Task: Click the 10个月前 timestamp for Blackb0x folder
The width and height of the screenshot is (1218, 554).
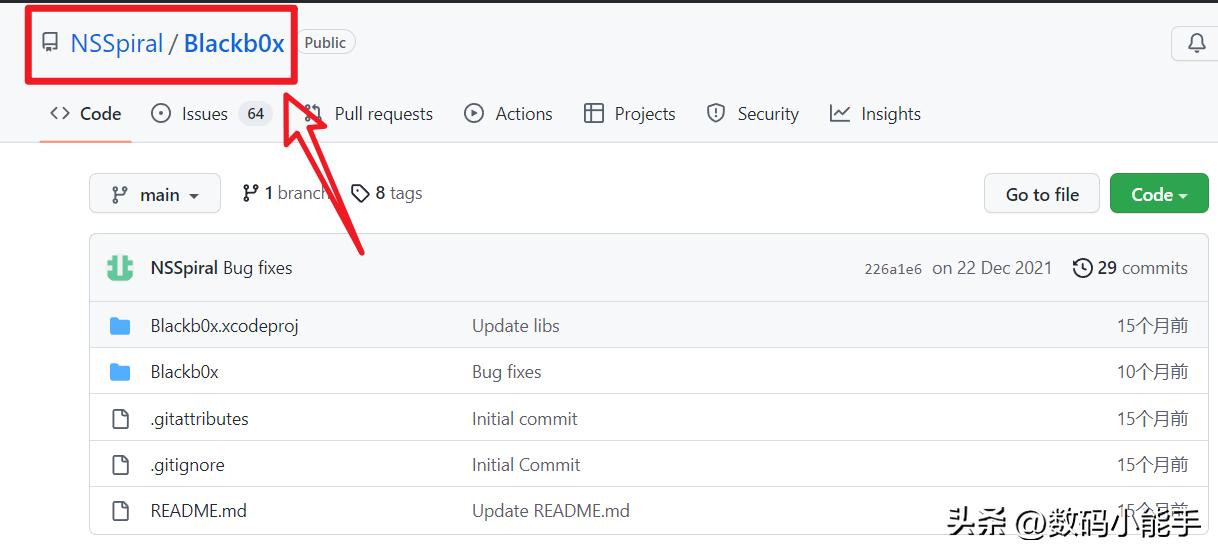Action: pos(1152,372)
